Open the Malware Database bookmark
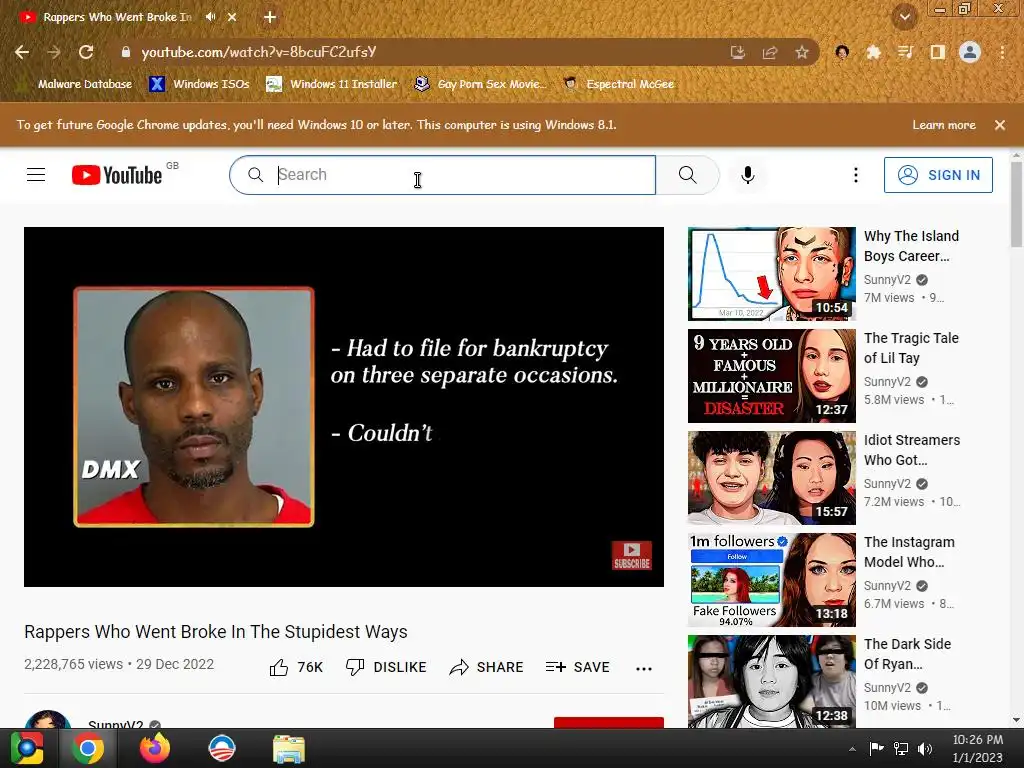Screen dimensions: 1024x768 (x=75, y=84)
